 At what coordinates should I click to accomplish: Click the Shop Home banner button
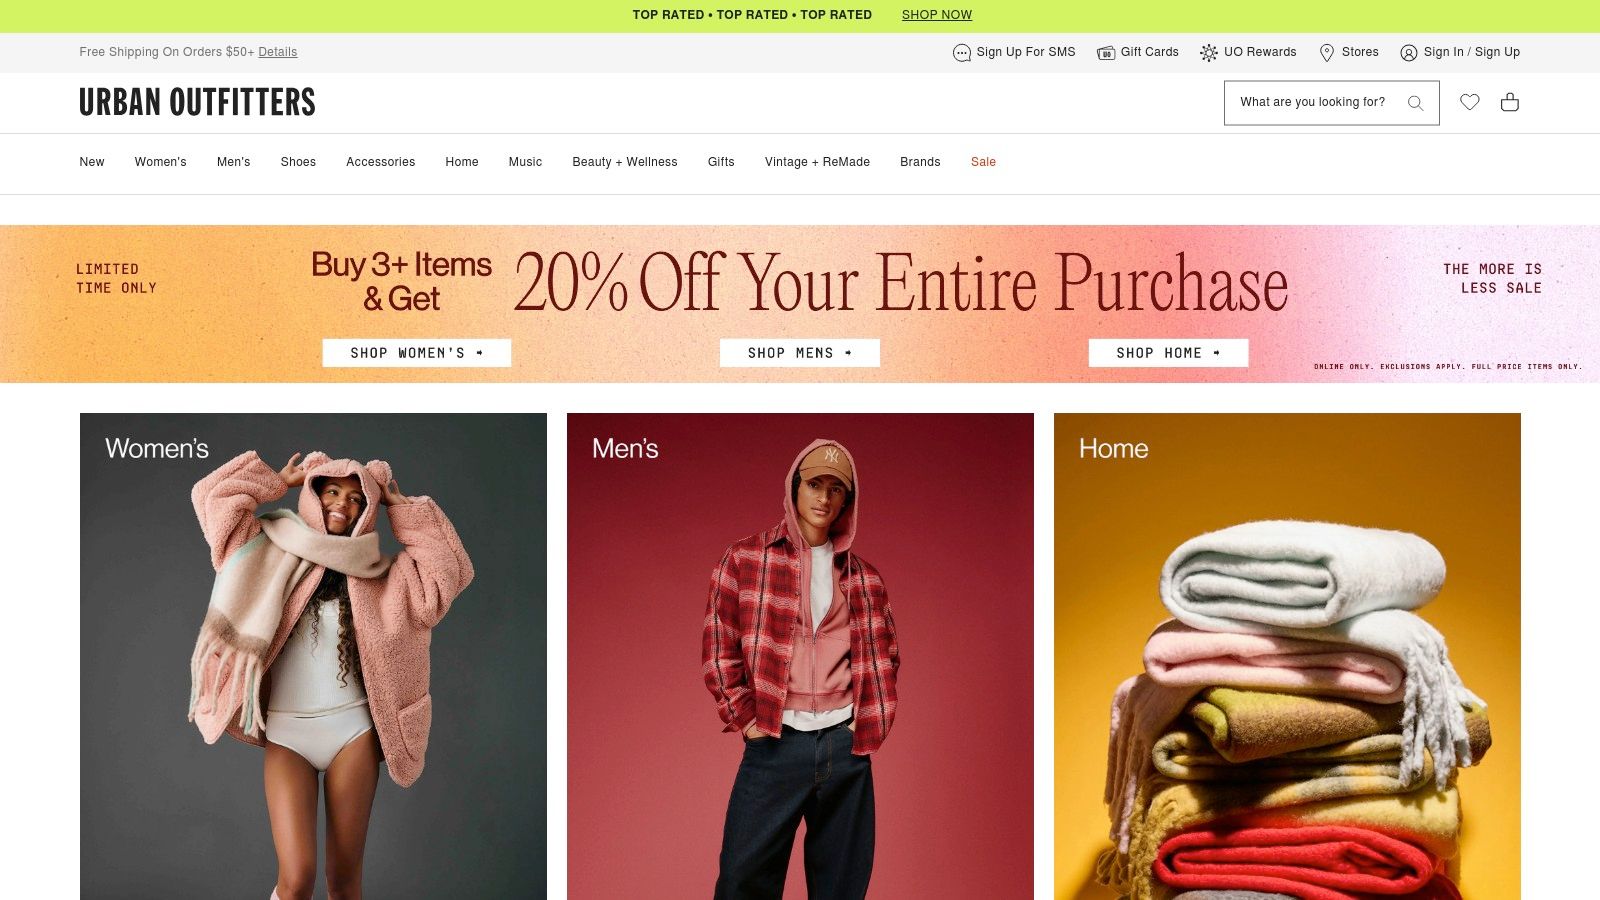click(x=1168, y=353)
